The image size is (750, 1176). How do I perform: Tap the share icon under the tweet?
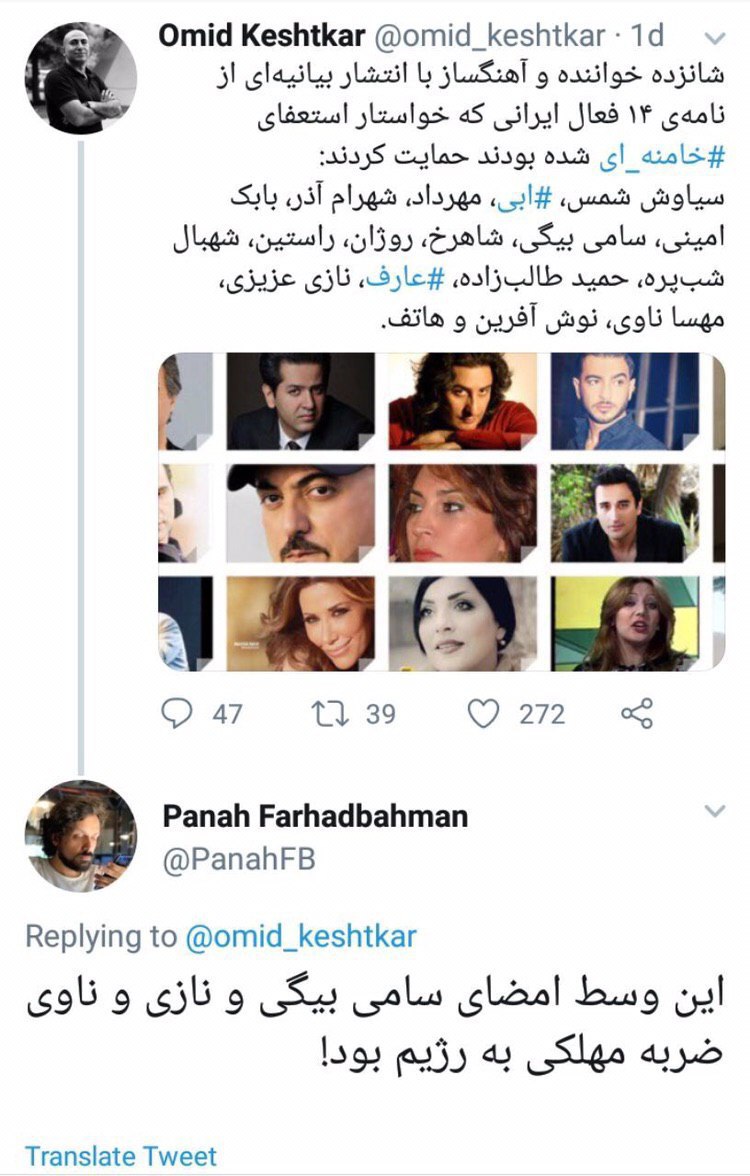(x=637, y=713)
